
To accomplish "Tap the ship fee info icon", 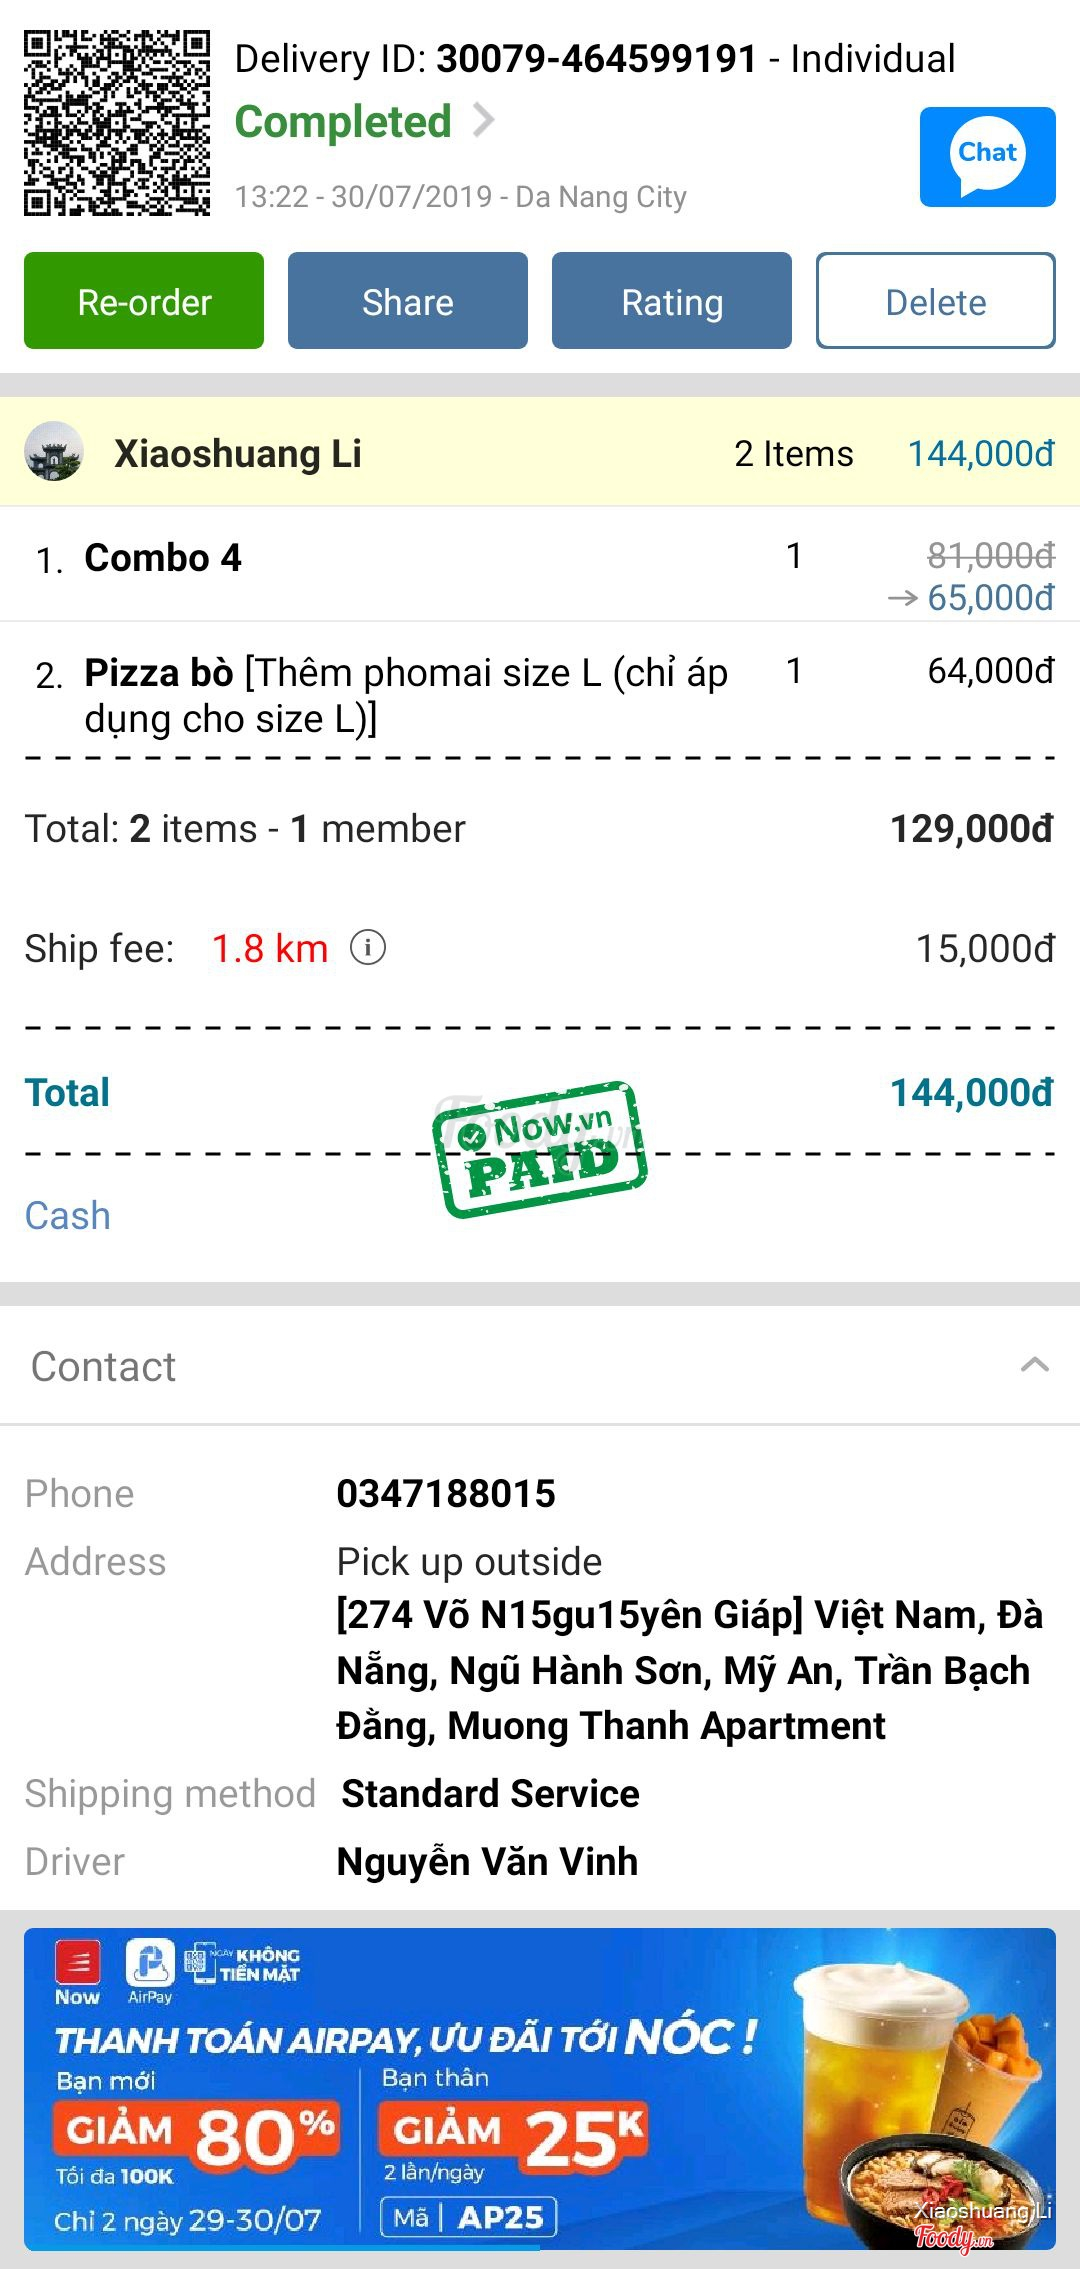I will [x=368, y=947].
